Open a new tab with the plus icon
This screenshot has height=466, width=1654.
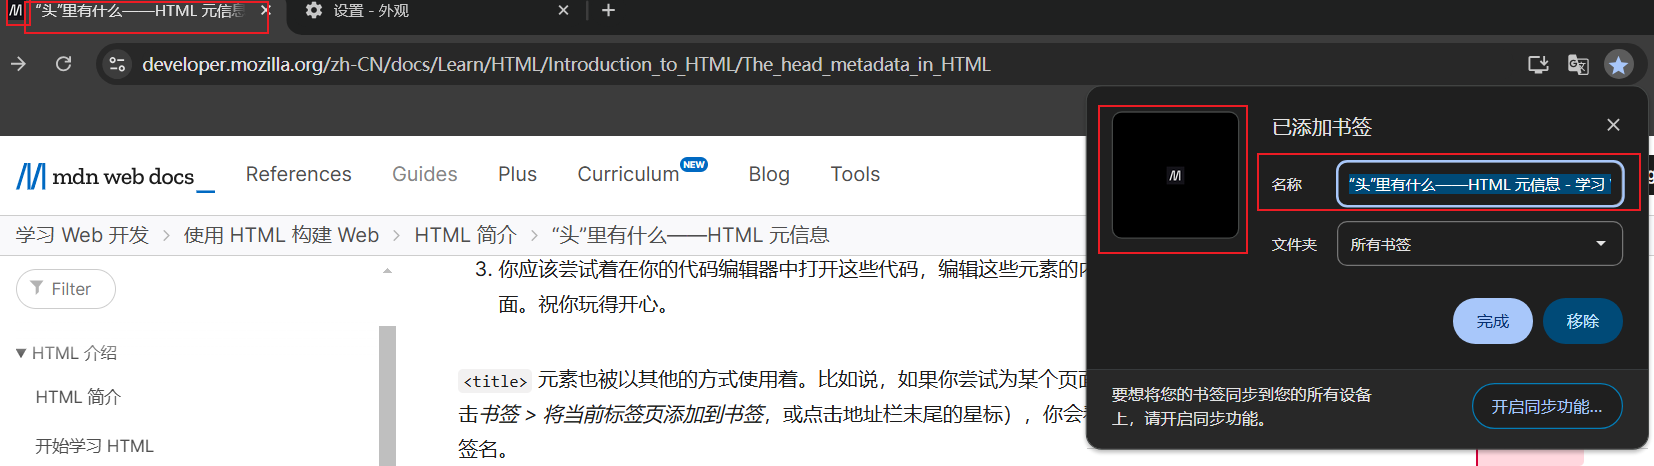[x=608, y=11]
